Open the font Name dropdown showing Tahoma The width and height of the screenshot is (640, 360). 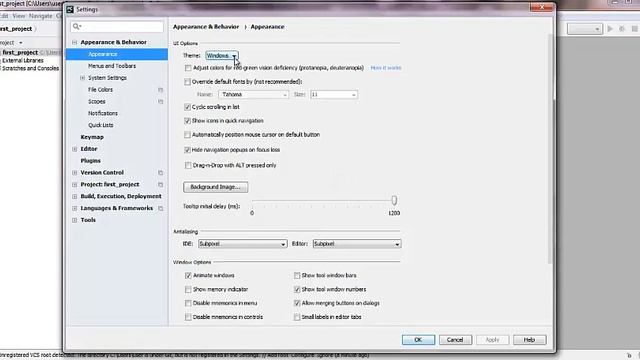coord(253,95)
